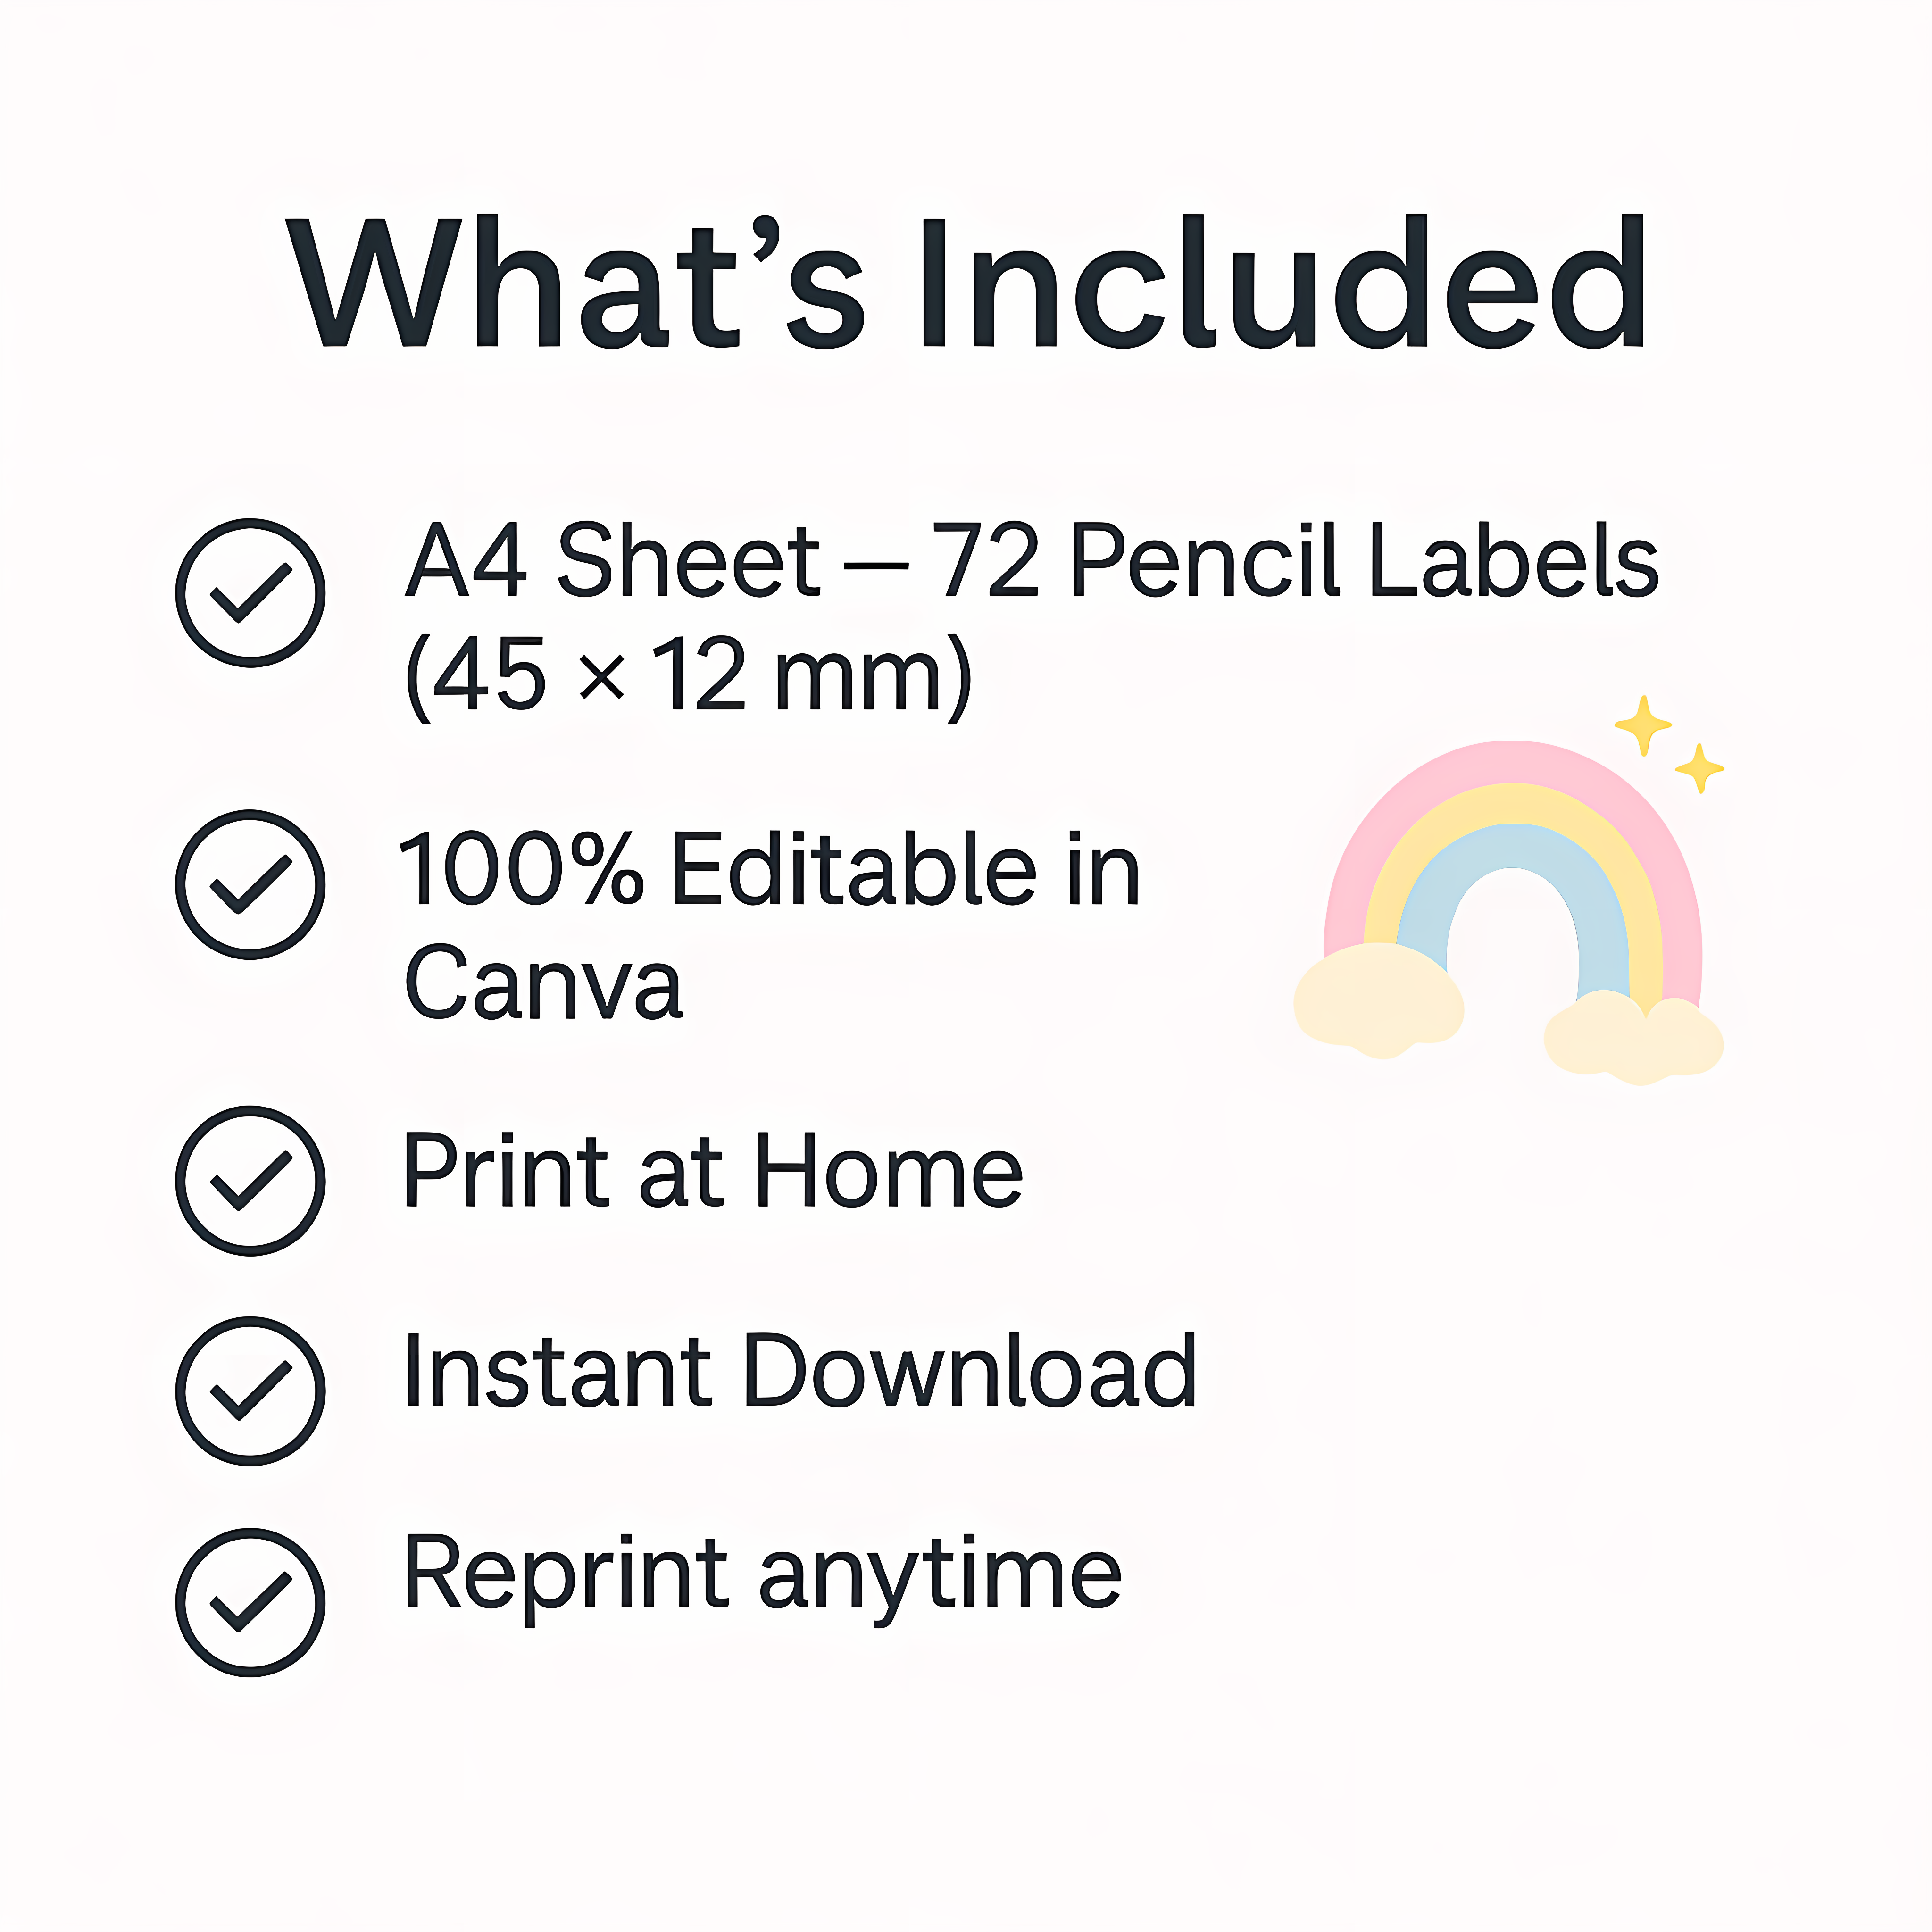Select the check icon beside Instant Download
The image size is (1932, 1932).
[250, 1391]
